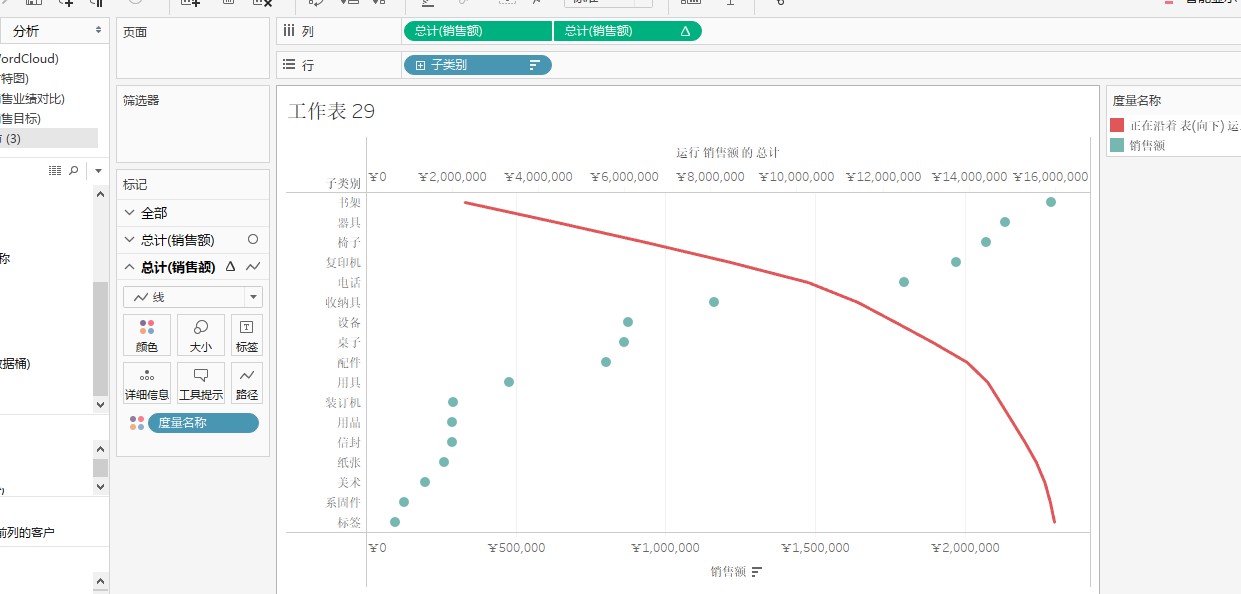Open the data pane options dropdown arrow
Viewport: 1241px width, 594px height.
98,171
